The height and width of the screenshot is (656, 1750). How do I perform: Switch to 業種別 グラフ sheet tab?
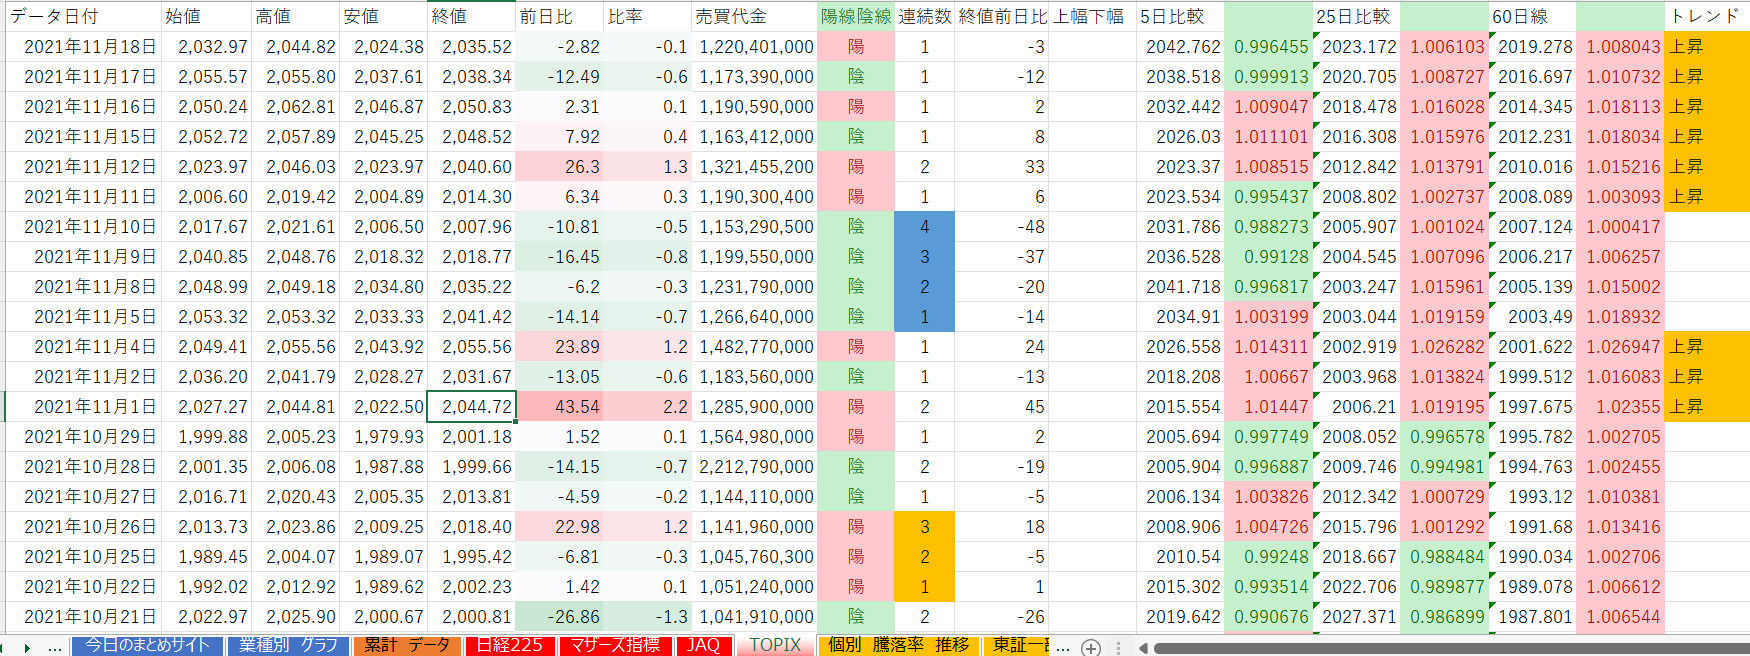point(288,645)
